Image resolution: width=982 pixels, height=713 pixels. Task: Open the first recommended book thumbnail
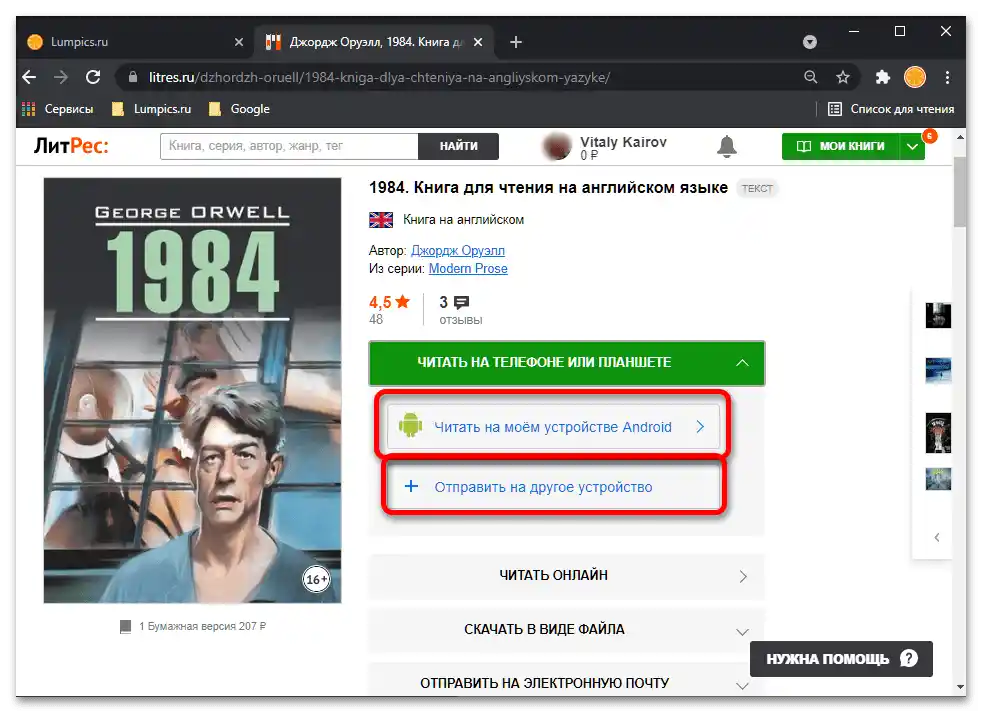click(938, 315)
